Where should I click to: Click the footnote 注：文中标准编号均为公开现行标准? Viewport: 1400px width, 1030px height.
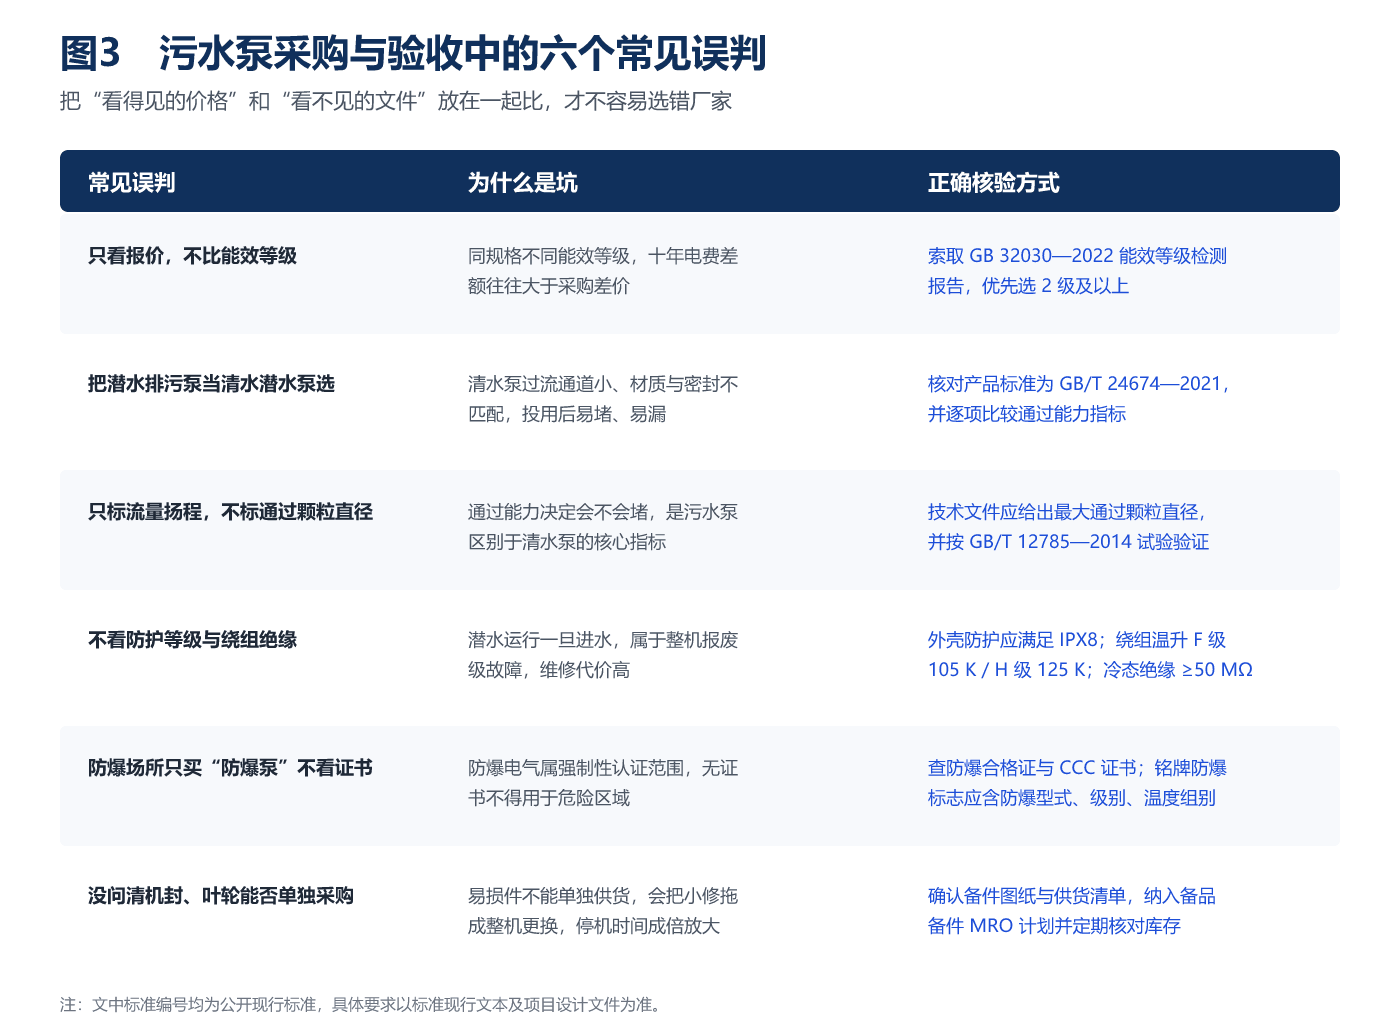point(362,1005)
